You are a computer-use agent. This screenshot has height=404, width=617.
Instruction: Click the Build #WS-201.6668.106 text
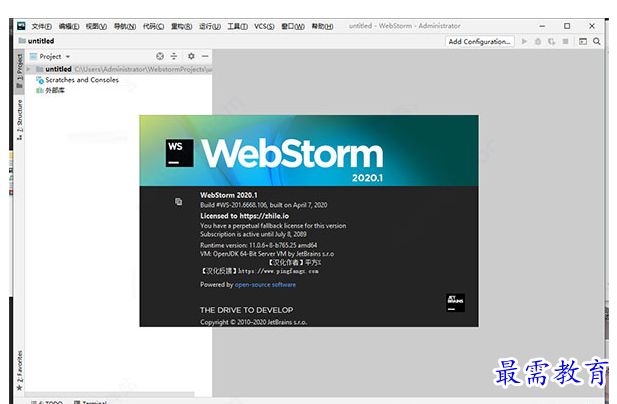click(x=264, y=205)
